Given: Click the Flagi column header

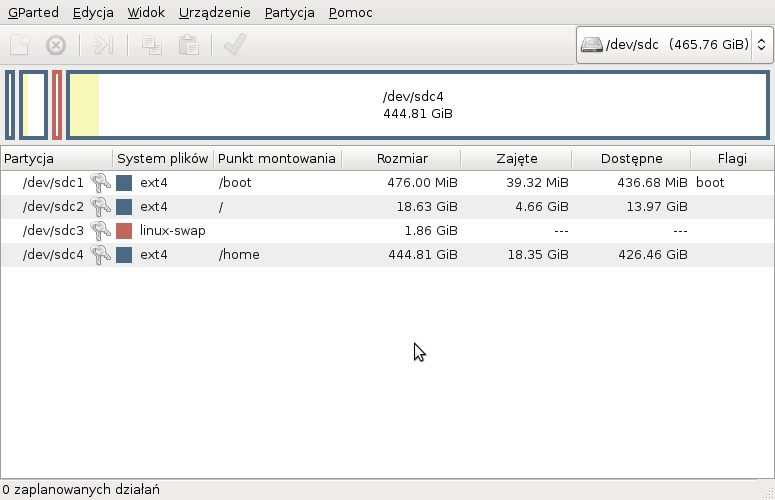Looking at the screenshot, I should (732, 159).
